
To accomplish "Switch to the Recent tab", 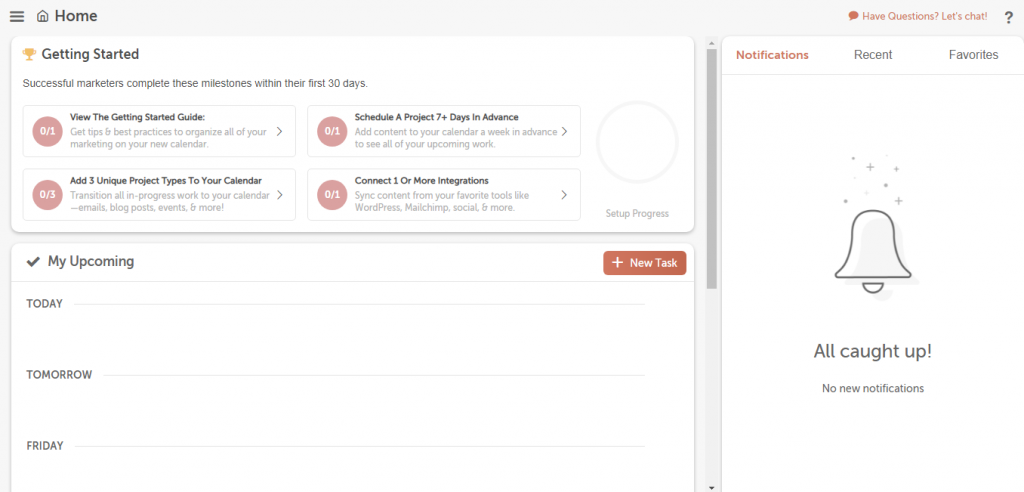I will pos(872,55).
